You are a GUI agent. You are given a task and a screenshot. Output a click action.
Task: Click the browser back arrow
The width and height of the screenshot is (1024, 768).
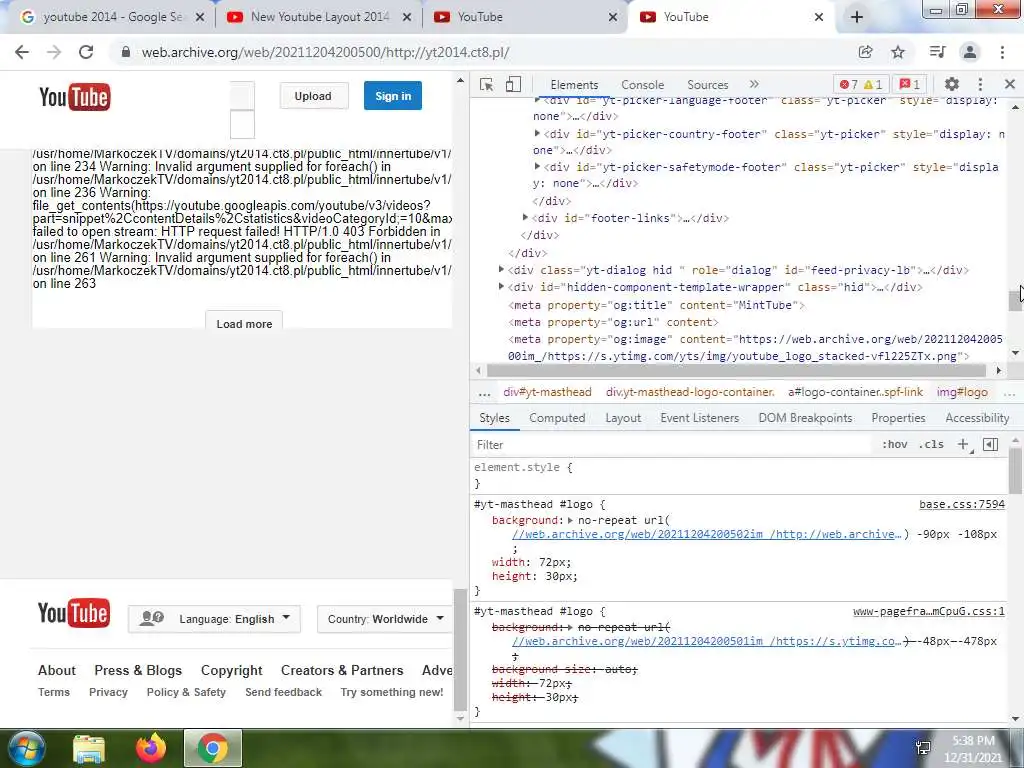(x=22, y=52)
